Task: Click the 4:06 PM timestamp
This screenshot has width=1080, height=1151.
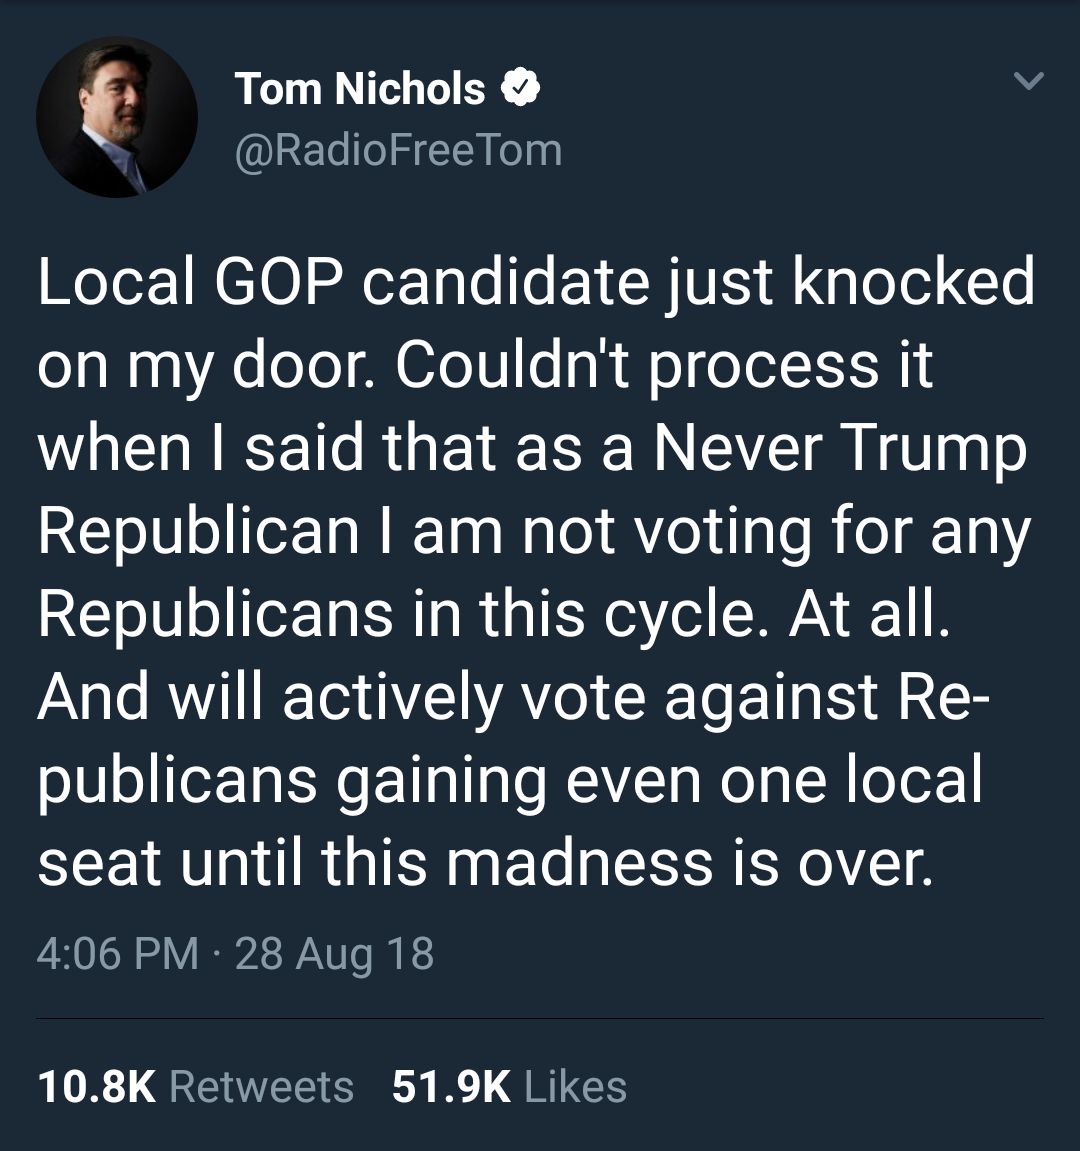Action: (x=117, y=953)
